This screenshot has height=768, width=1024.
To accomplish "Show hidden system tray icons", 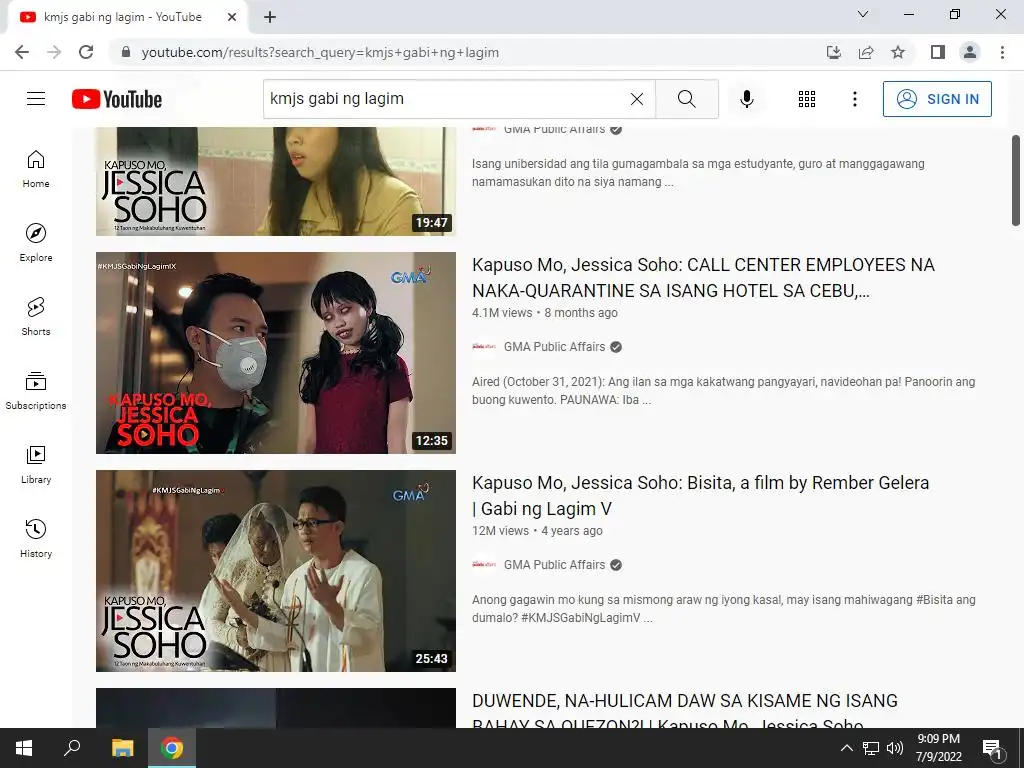I will pos(846,748).
